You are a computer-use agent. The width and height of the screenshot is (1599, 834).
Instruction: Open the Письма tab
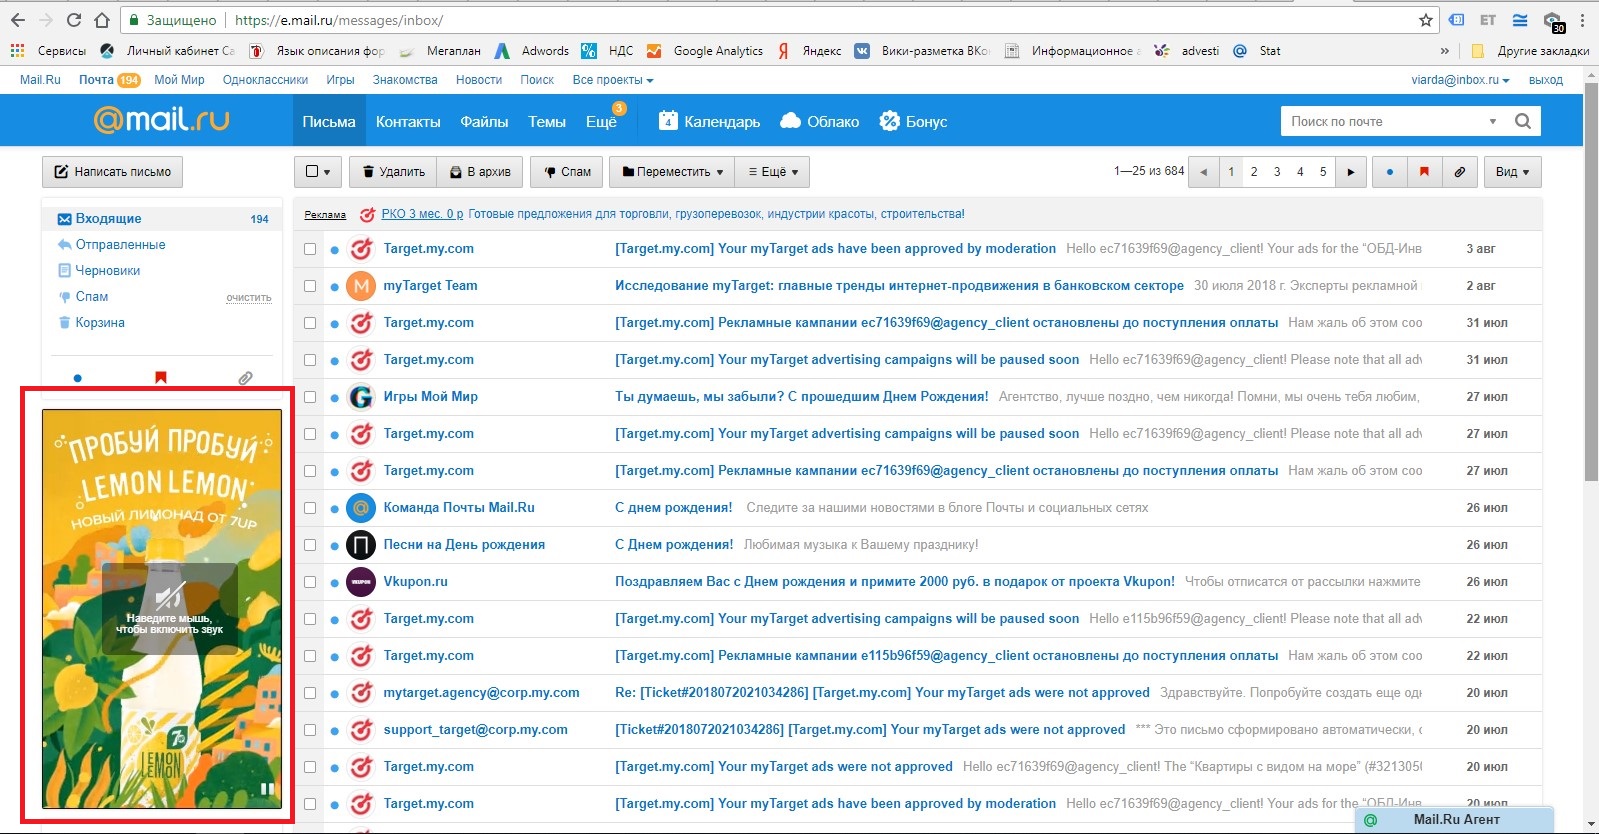point(329,121)
